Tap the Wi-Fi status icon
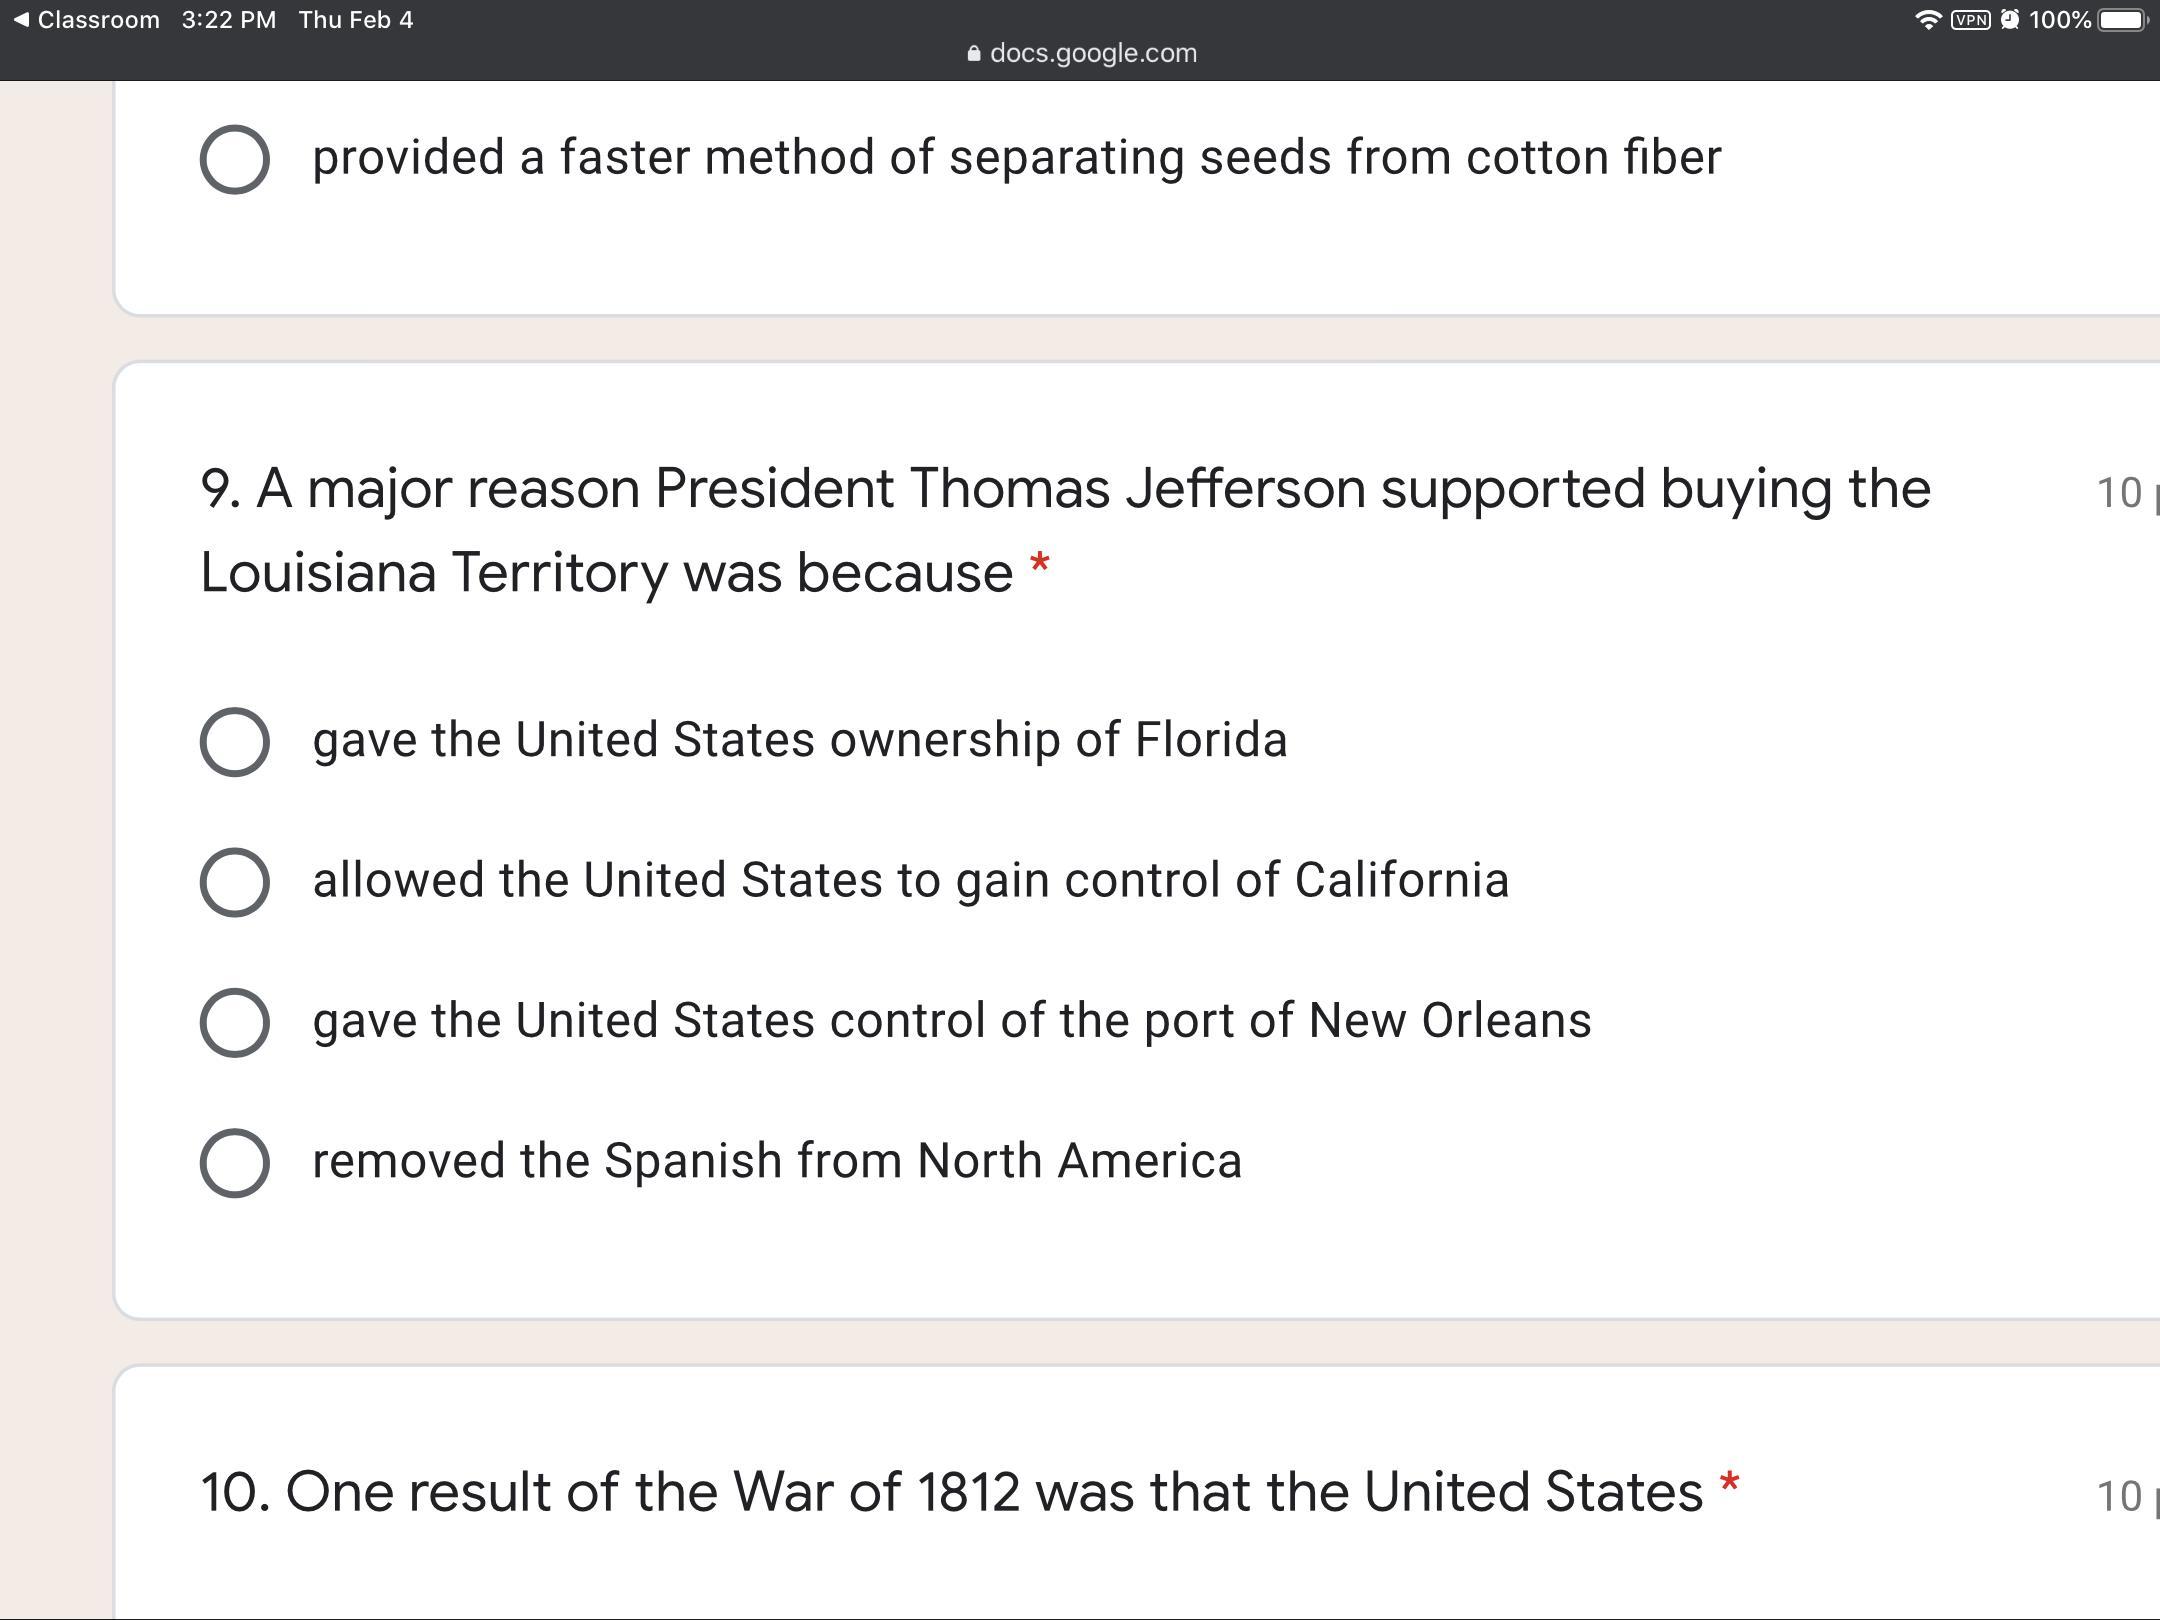Screen dimensions: 2160x1620 point(1927,20)
